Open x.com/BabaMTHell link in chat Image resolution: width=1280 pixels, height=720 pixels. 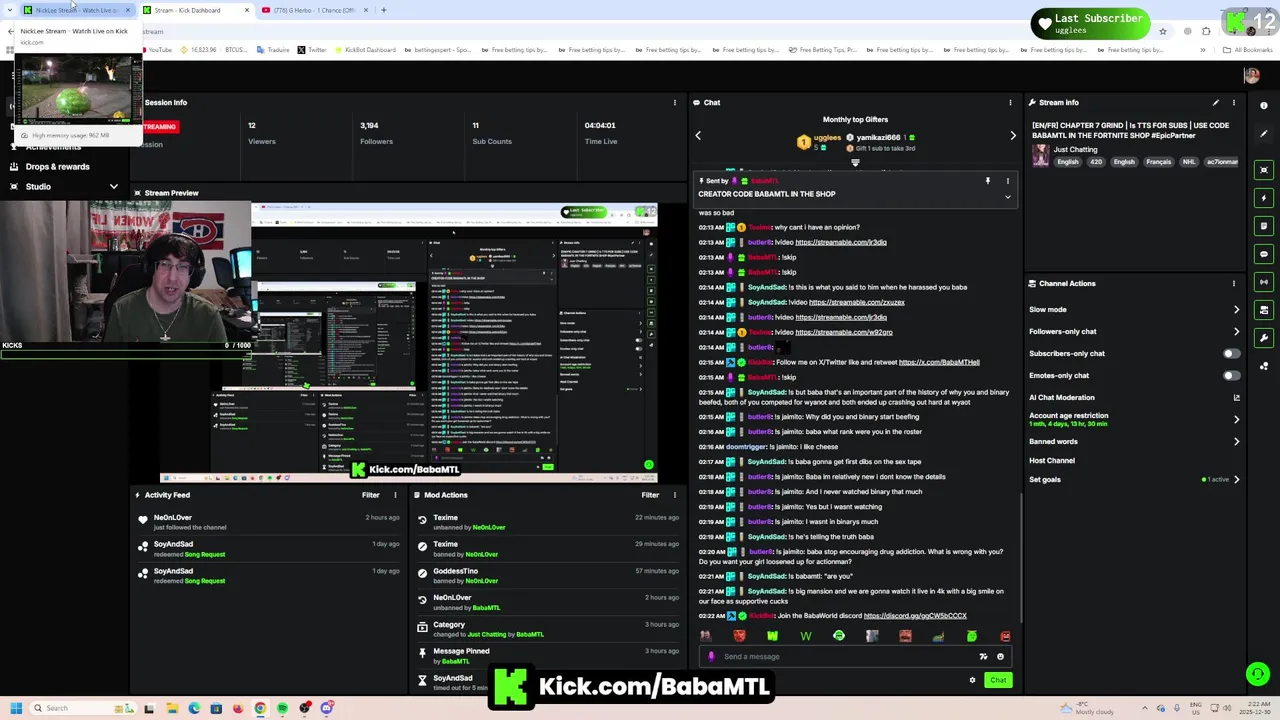(939, 362)
